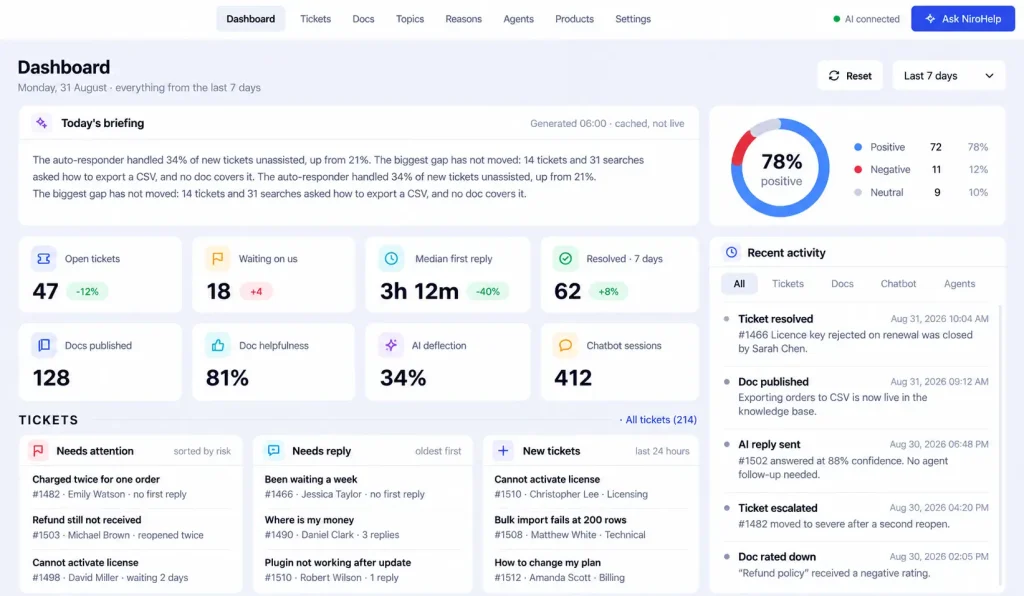Image resolution: width=1024 pixels, height=596 pixels.
Task: Click the -12% badge on Open tickets
Action: [87, 291]
